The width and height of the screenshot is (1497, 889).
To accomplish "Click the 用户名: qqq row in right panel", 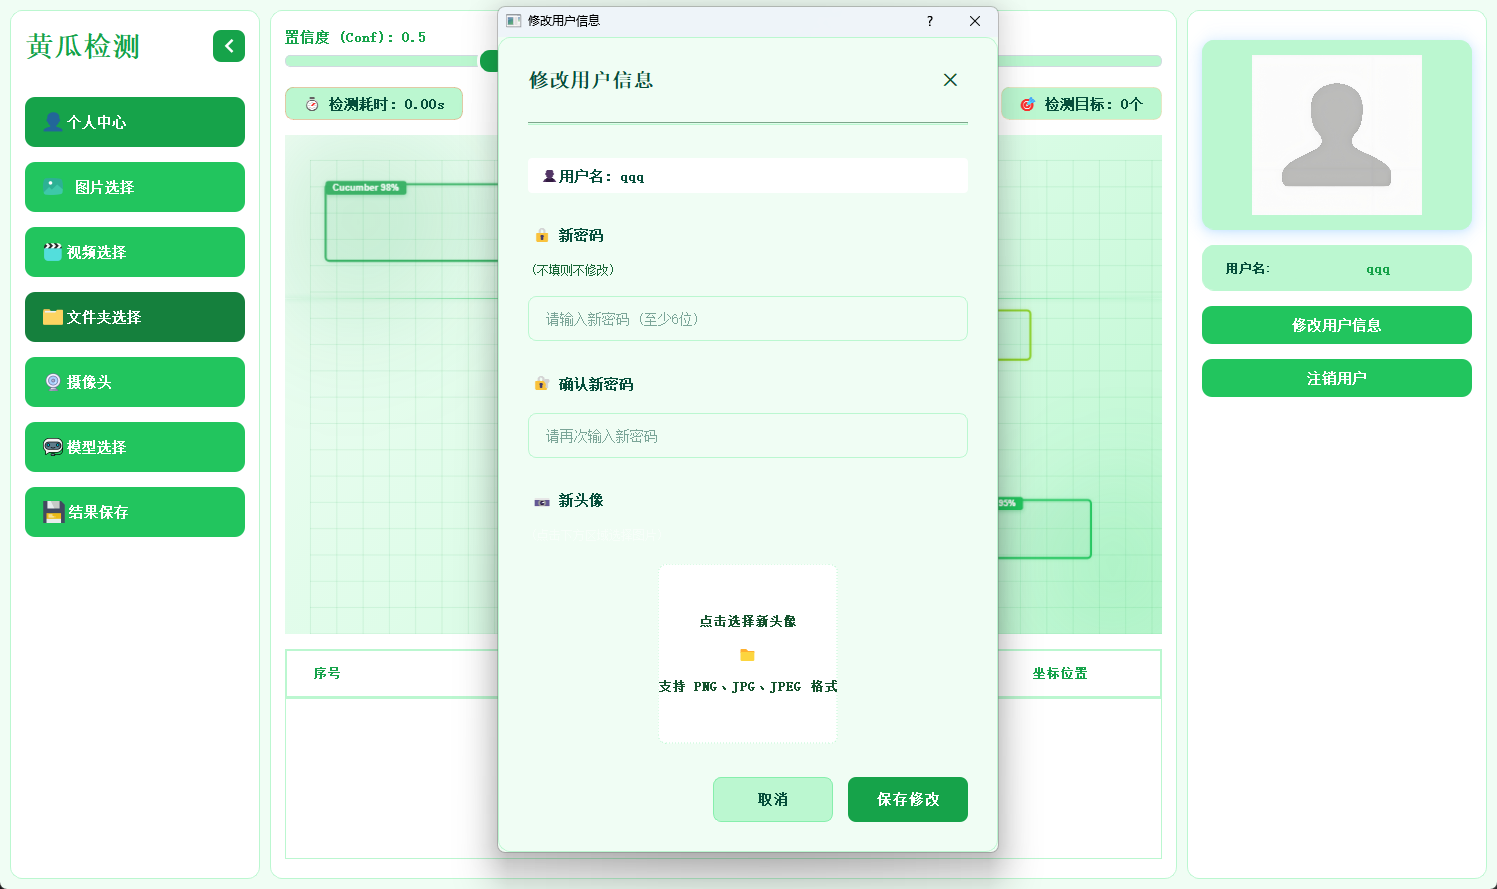I will 1337,268.
